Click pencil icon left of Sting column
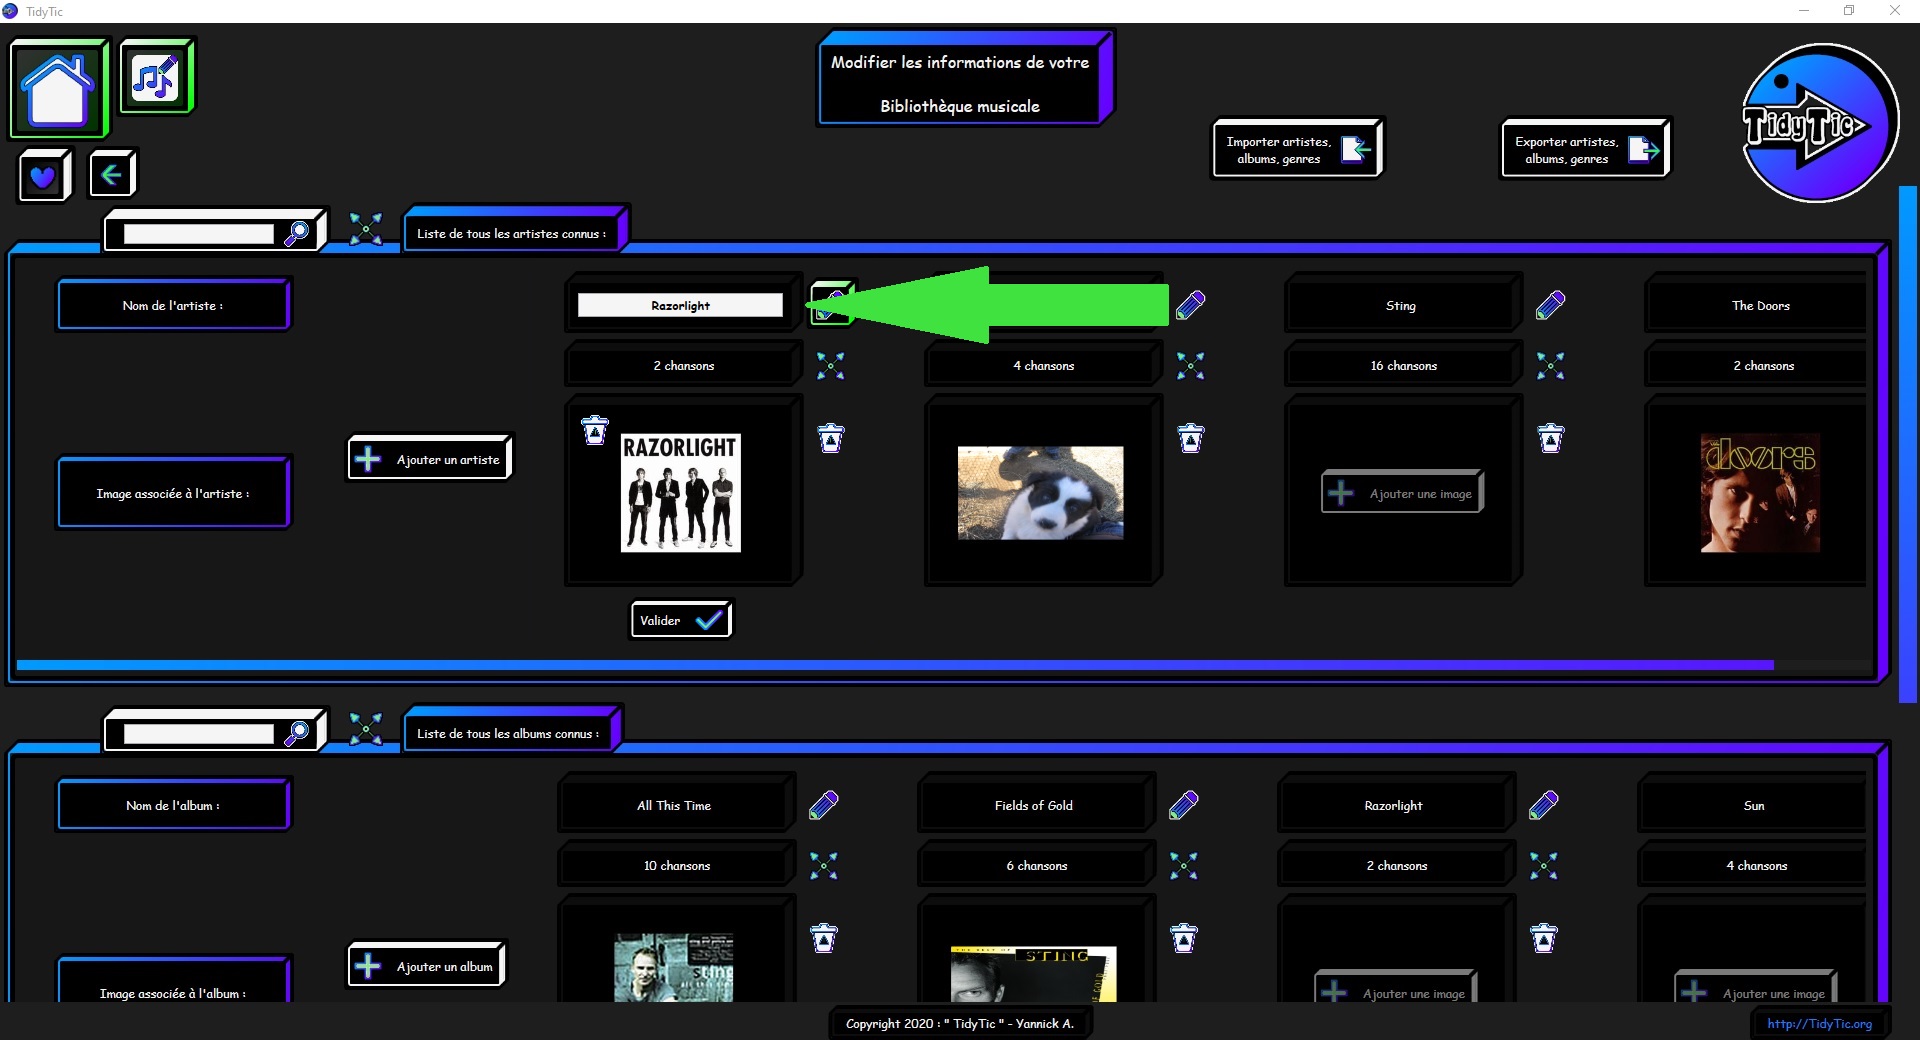1920x1040 pixels. pyautogui.click(x=1190, y=305)
